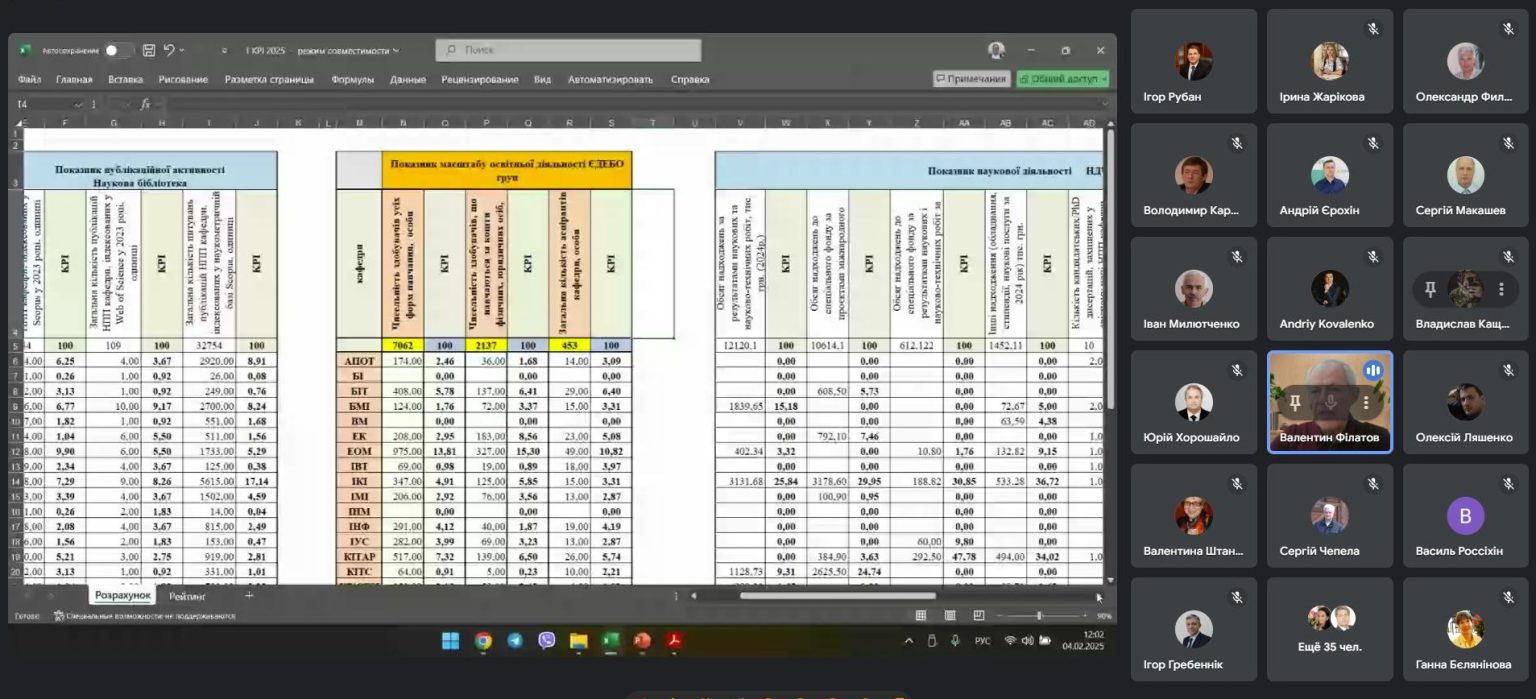
Task: Open more options on Владислав Кащ... tile
Action: coord(1501,289)
